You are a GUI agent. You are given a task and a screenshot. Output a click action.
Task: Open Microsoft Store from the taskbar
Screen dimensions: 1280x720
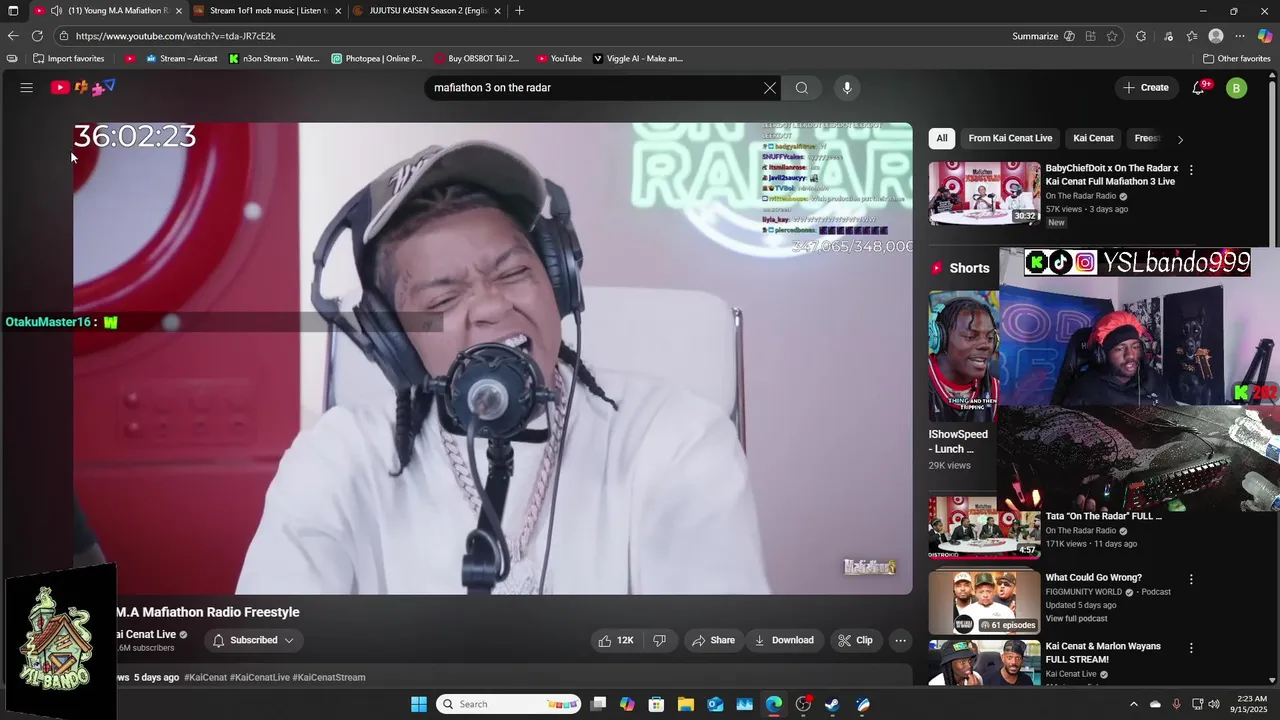tap(656, 704)
